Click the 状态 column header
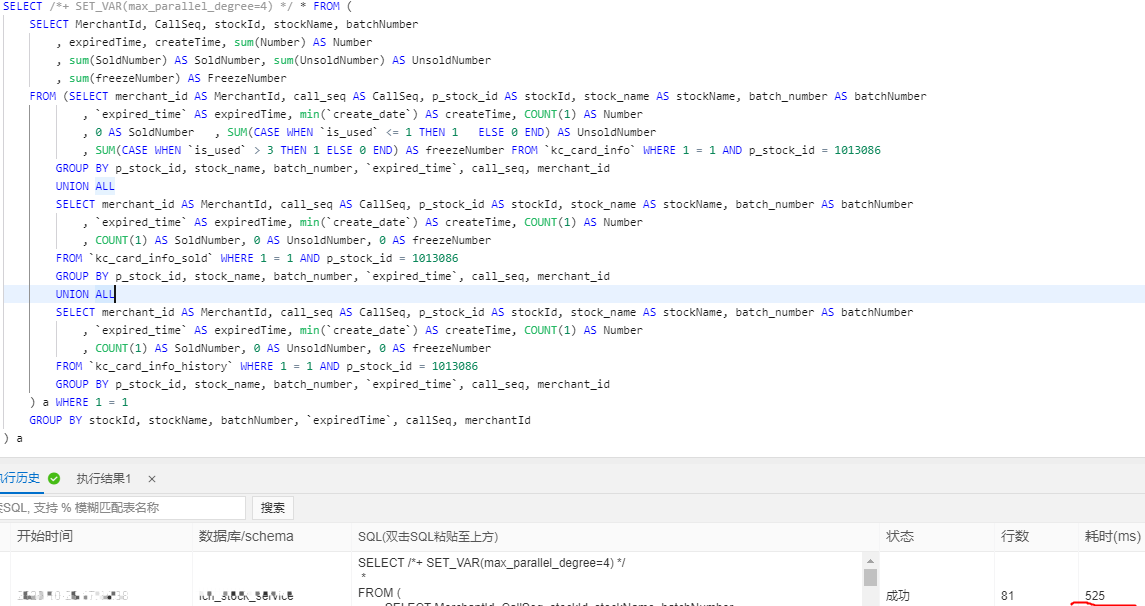Viewport: 1145px width, 606px height. click(x=898, y=536)
